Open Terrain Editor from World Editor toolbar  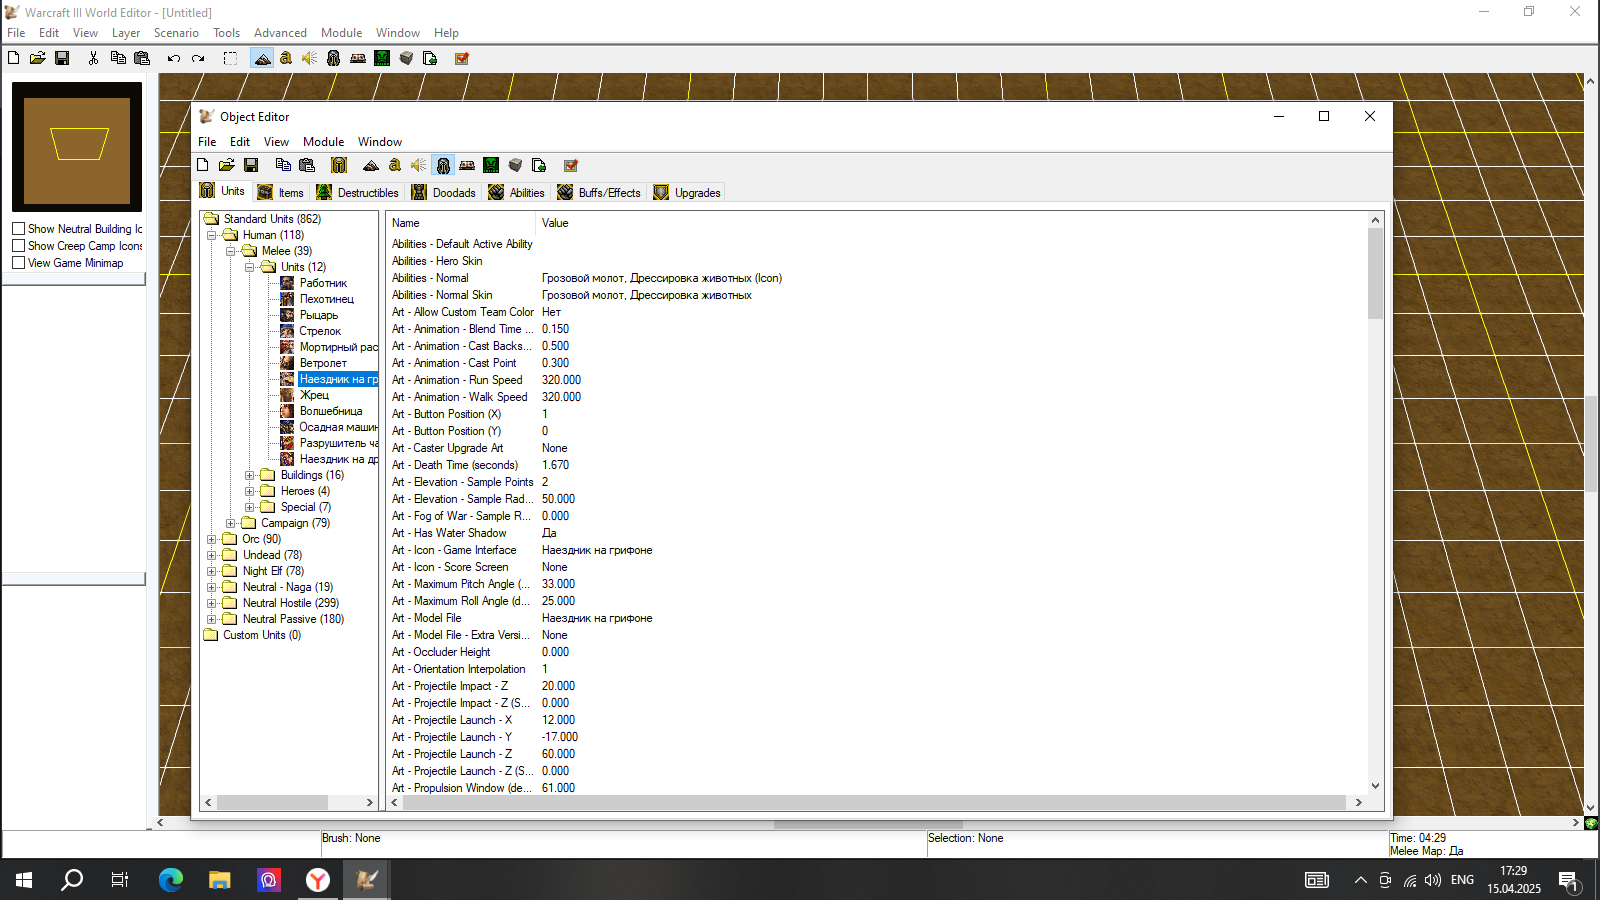(x=262, y=58)
